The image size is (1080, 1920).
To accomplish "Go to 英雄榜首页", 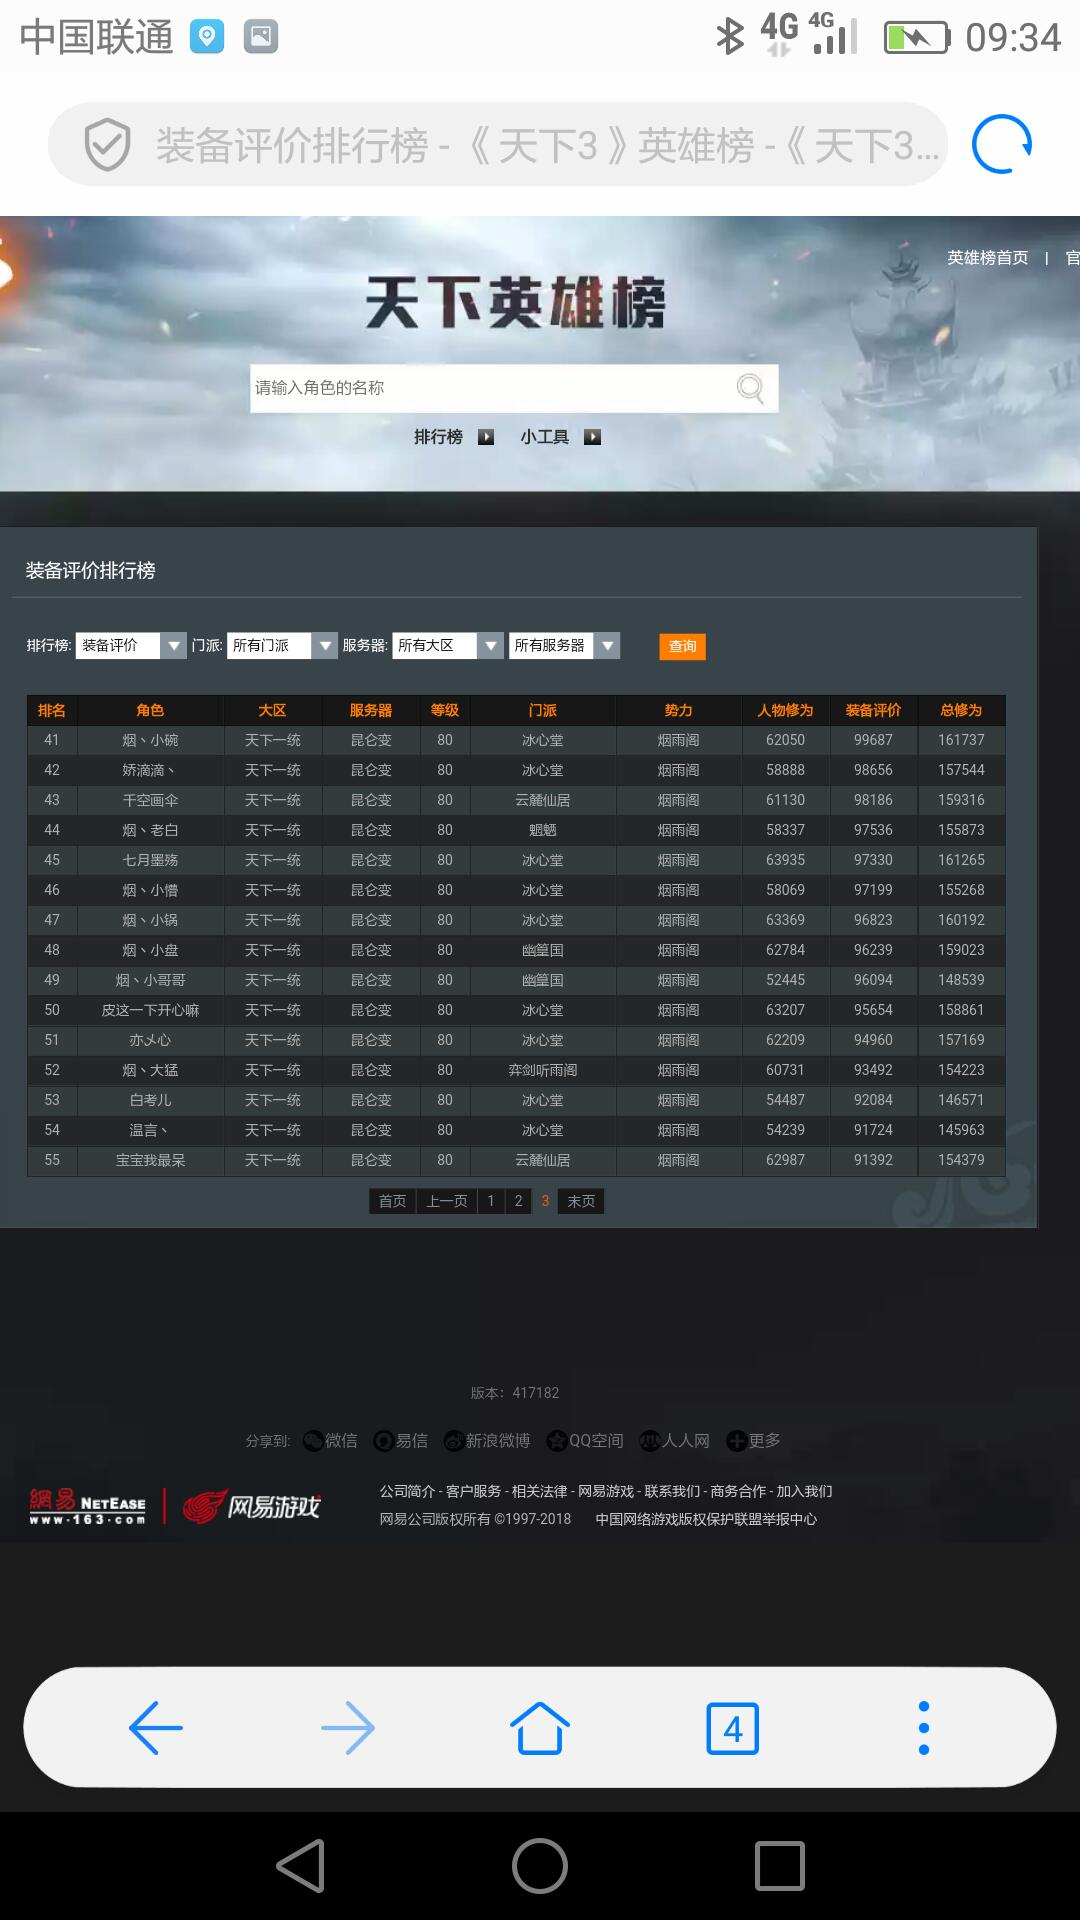I will pyautogui.click(x=988, y=258).
